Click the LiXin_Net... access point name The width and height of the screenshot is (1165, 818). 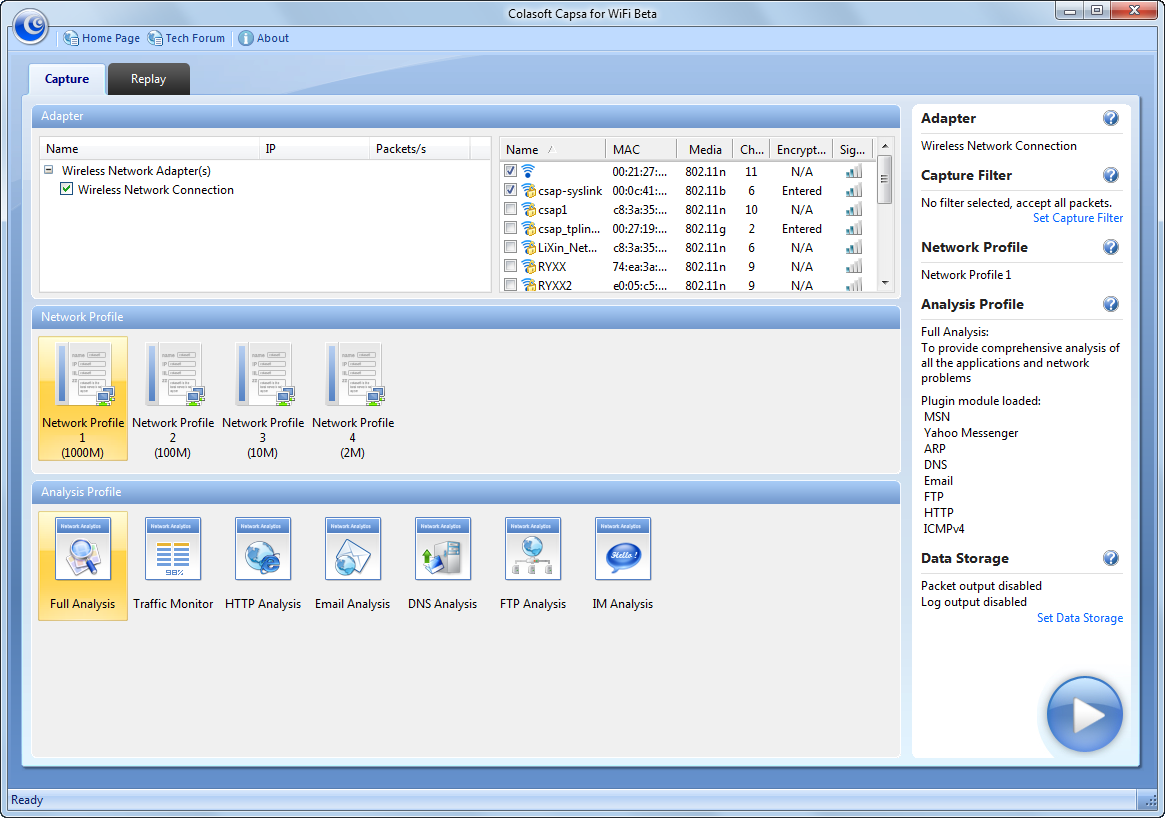pyautogui.click(x=568, y=247)
